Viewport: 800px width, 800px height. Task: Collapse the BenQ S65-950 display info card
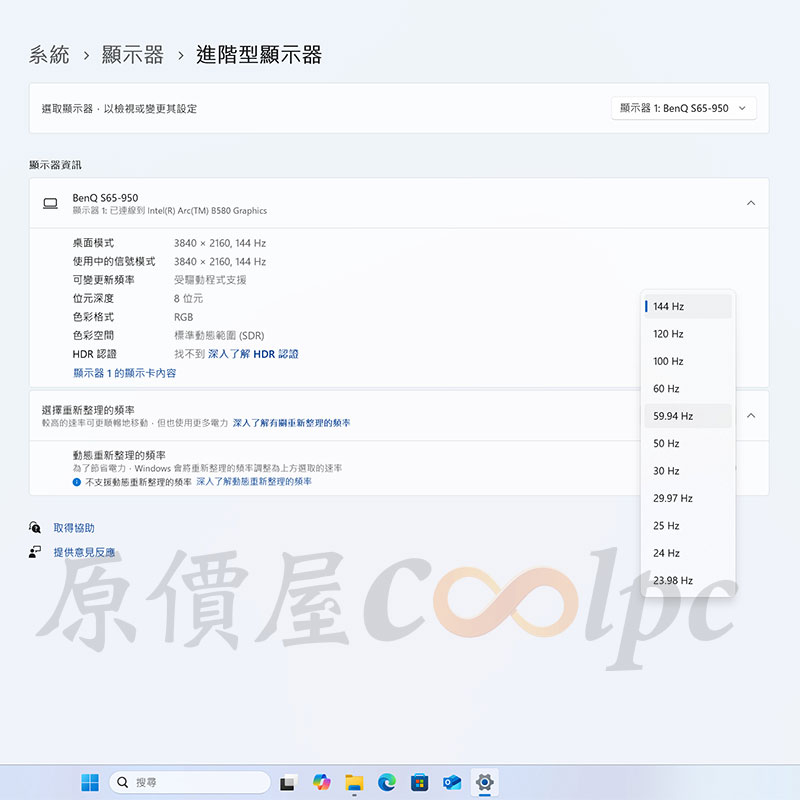click(751, 203)
